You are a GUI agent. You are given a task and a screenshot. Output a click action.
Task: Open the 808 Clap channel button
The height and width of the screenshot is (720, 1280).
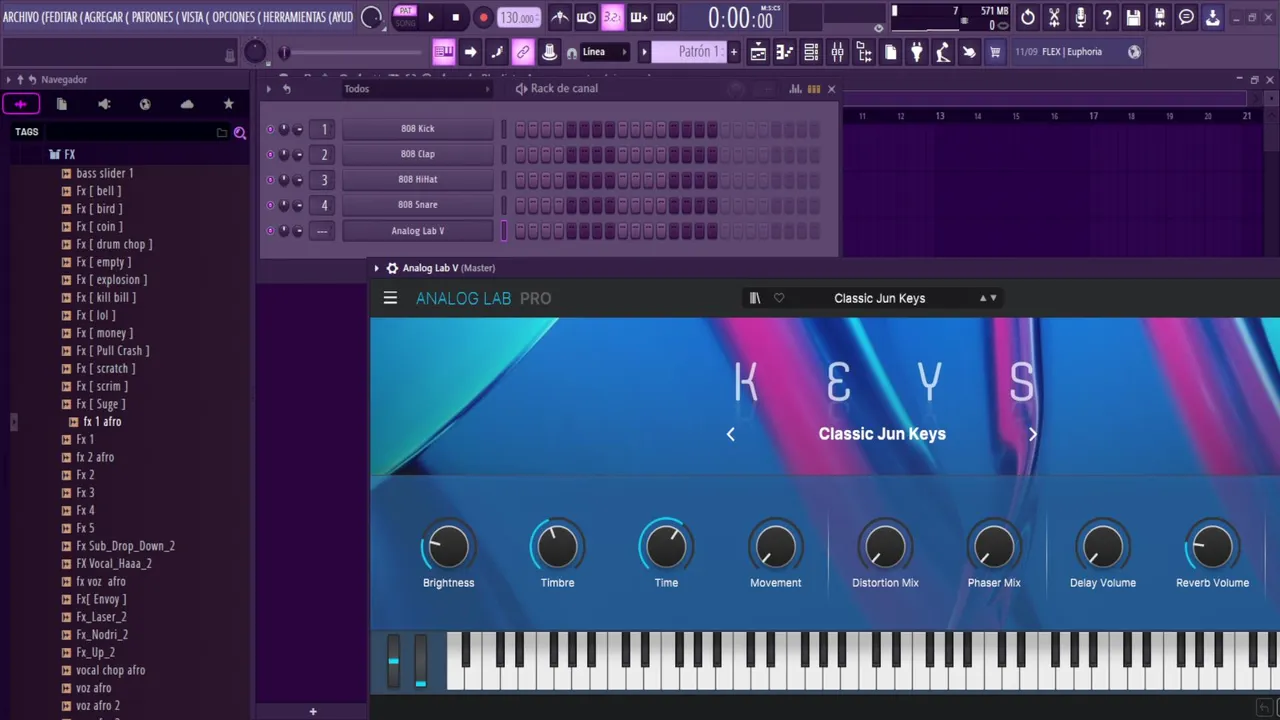pyautogui.click(x=418, y=154)
